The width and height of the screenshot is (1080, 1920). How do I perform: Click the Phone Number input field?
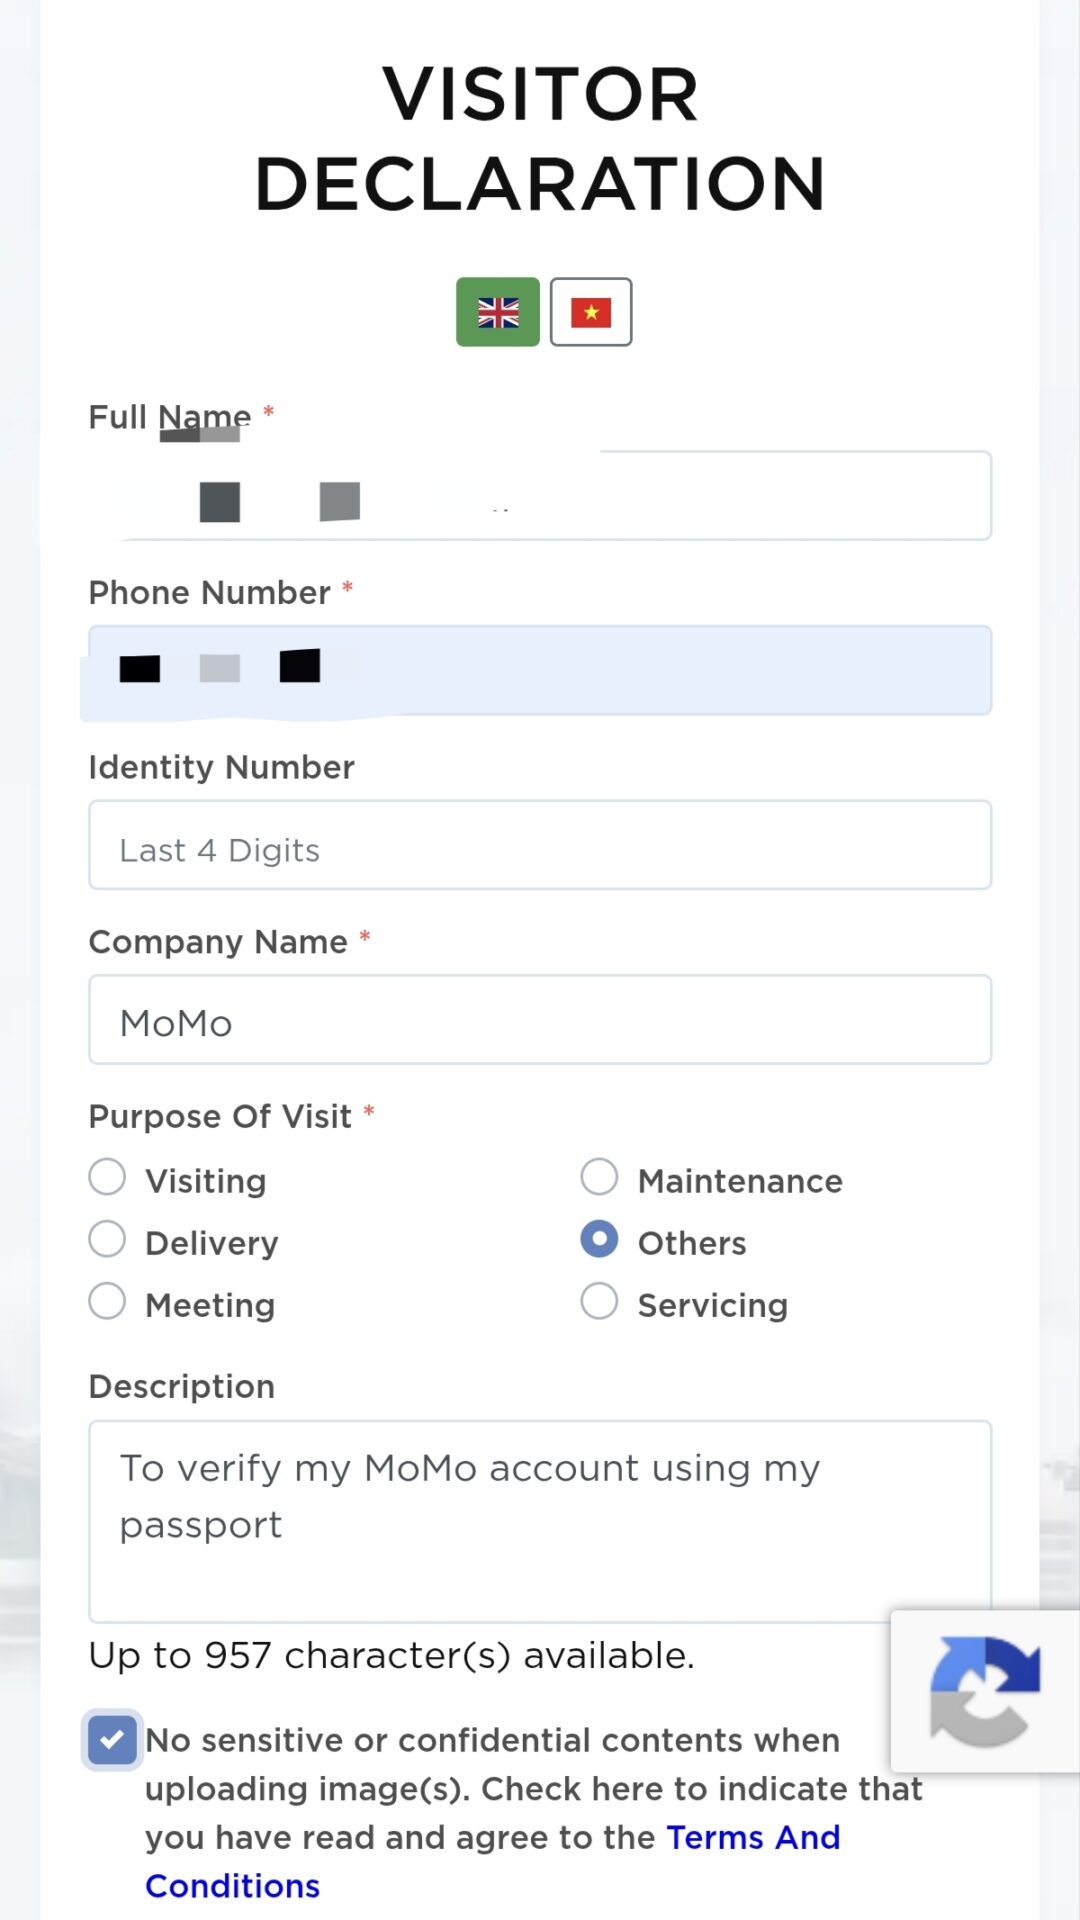(540, 670)
